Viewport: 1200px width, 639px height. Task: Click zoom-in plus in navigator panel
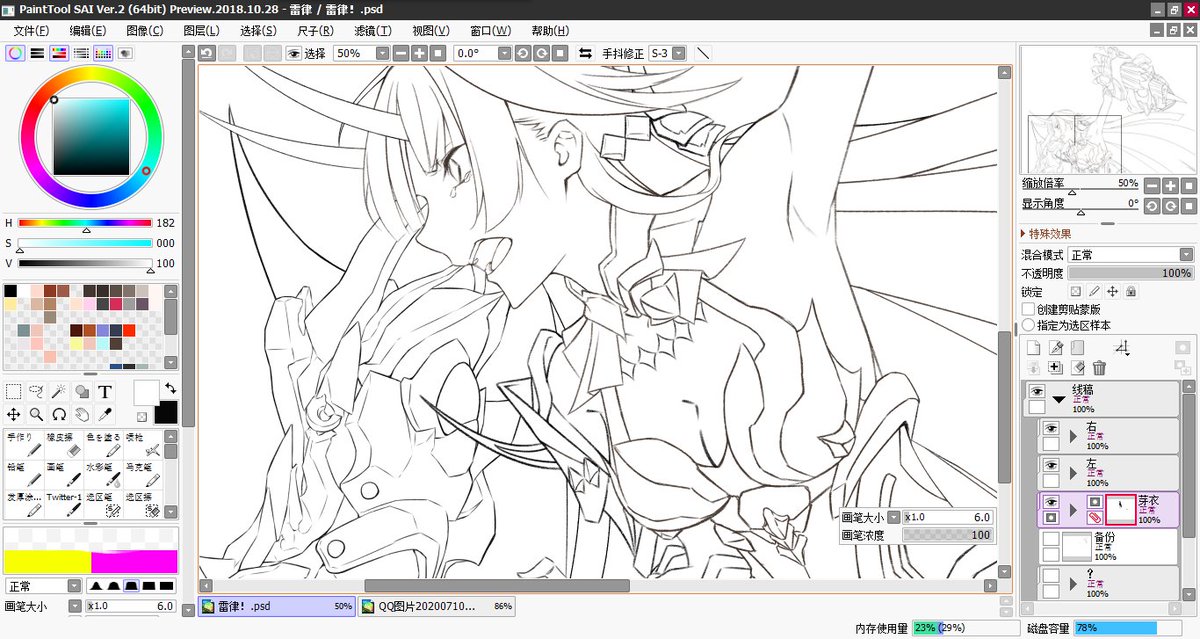click(x=1170, y=185)
